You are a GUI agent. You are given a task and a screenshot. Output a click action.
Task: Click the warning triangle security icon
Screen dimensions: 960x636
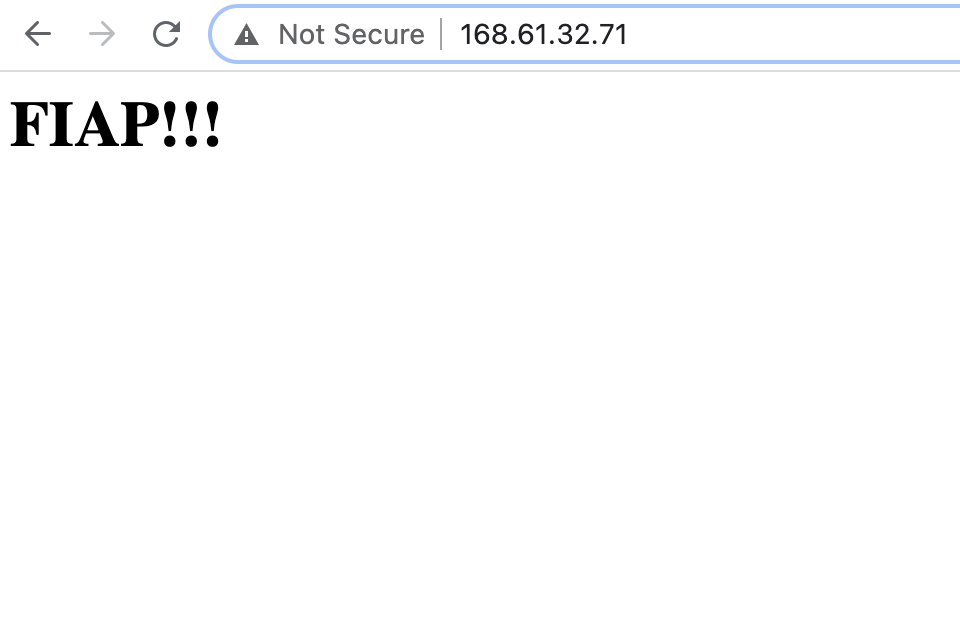tap(246, 35)
